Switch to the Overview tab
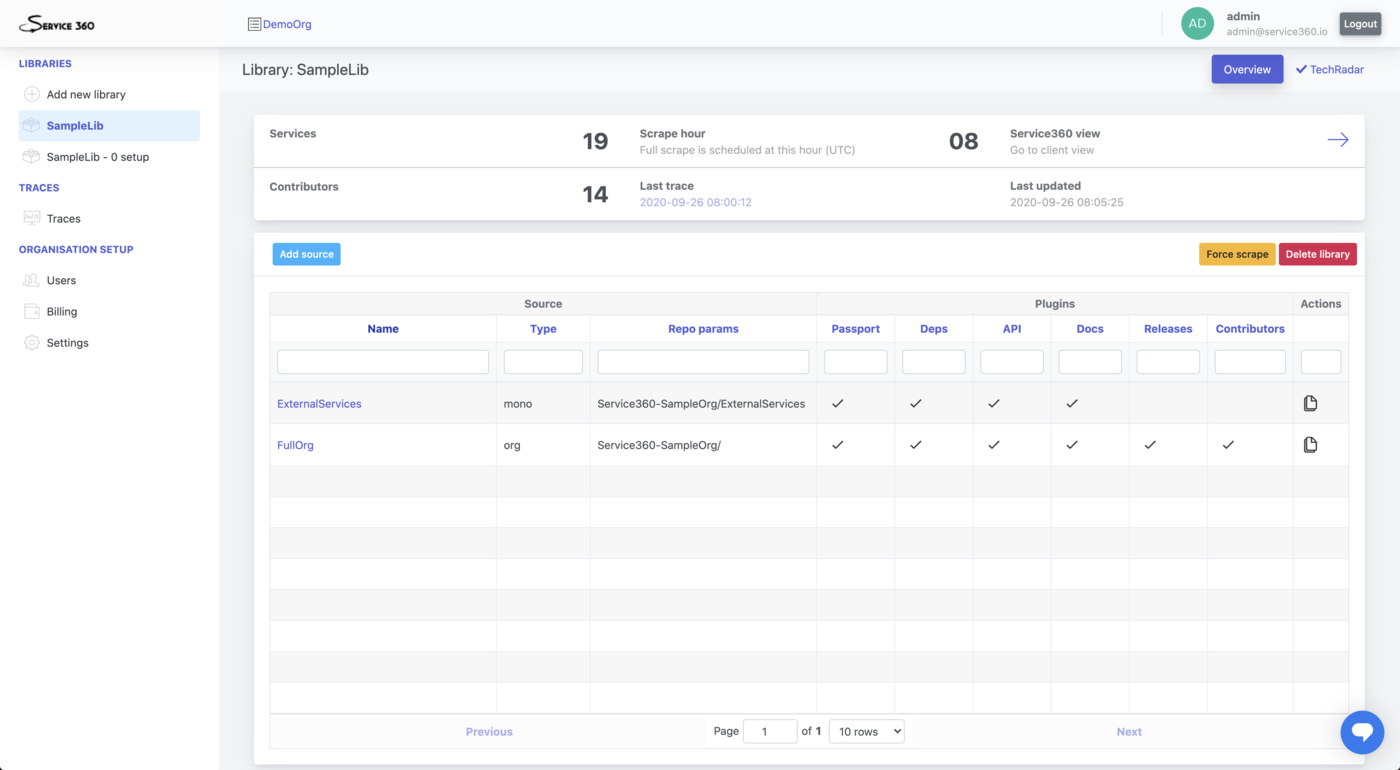Viewport: 1400px width, 770px height. click(x=1247, y=69)
